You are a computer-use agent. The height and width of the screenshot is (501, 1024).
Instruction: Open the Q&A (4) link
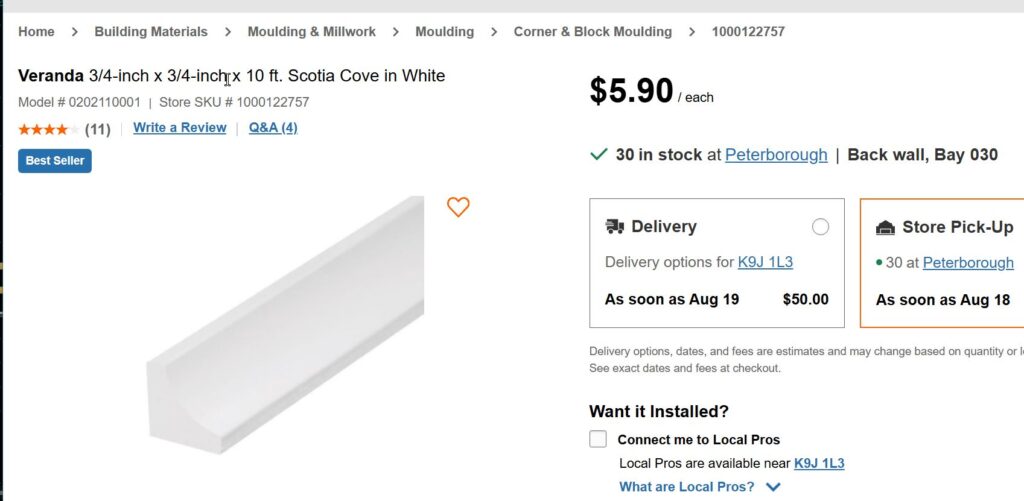[273, 128]
